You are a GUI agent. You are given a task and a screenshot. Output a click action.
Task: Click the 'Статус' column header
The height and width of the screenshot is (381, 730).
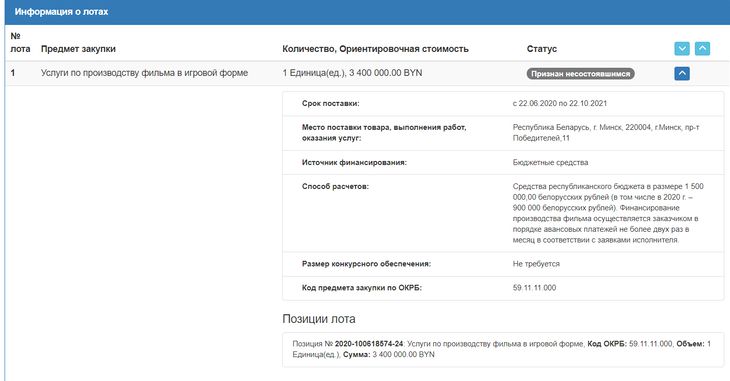(542, 49)
